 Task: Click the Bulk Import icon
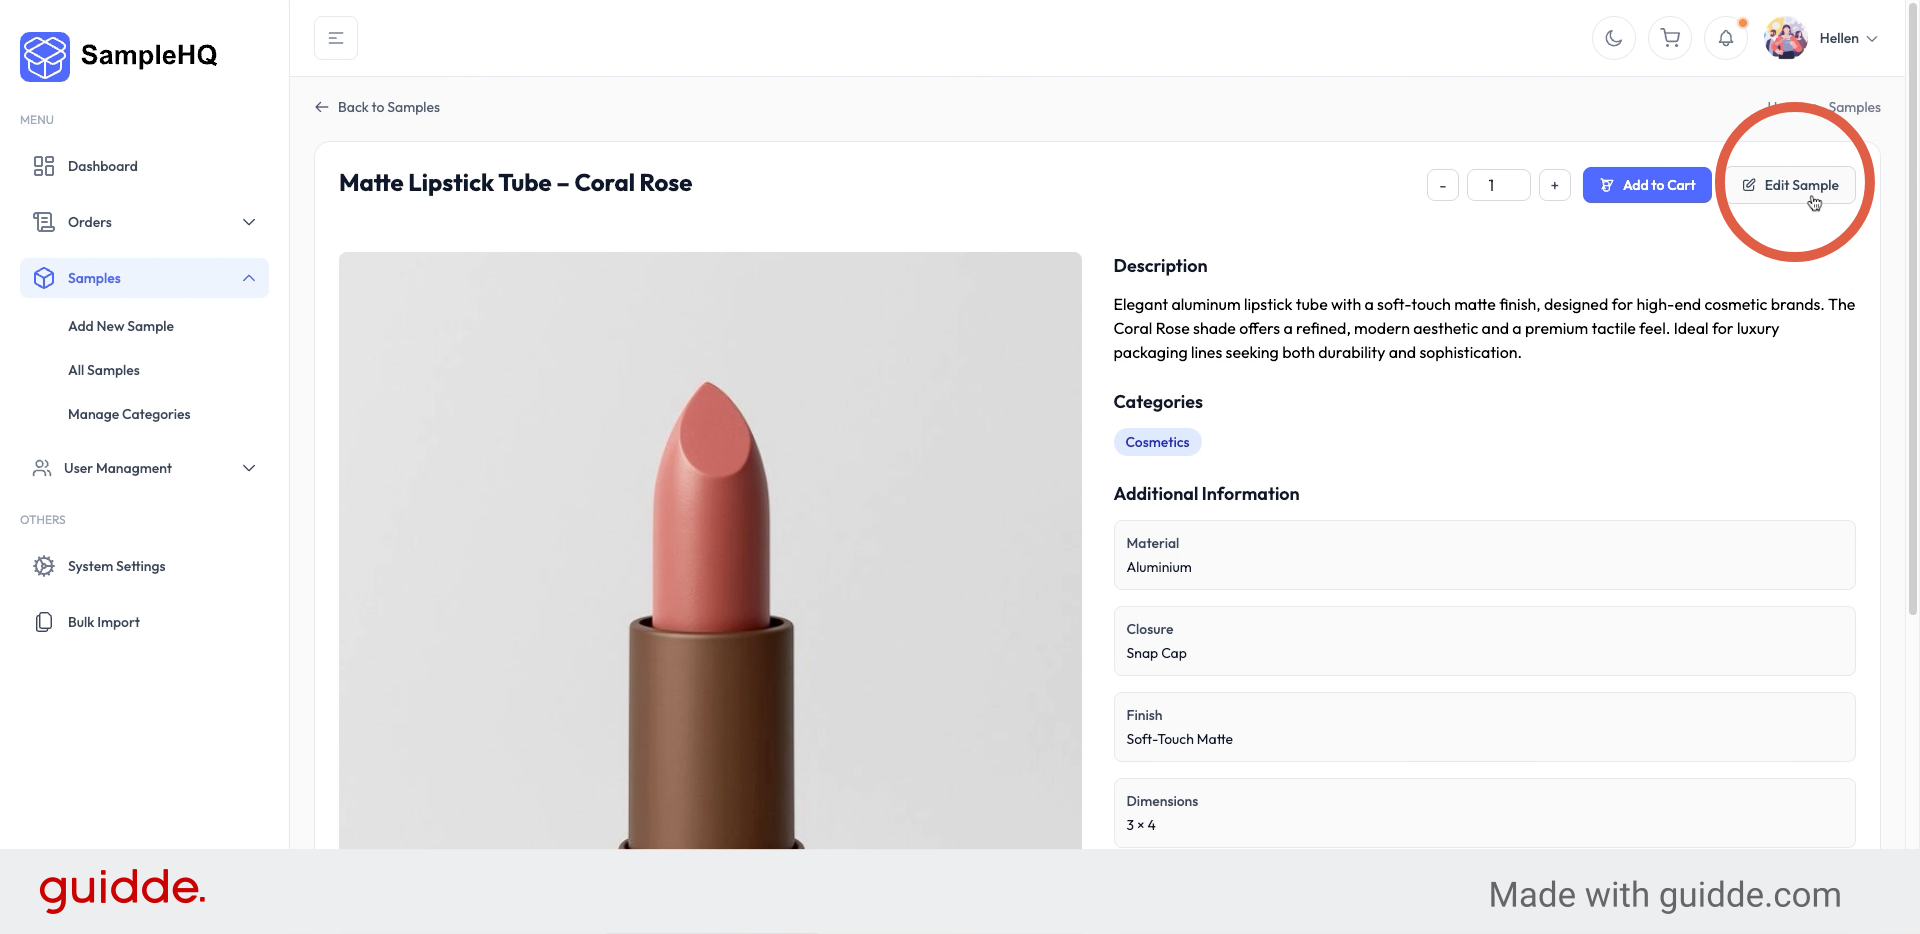click(x=44, y=622)
